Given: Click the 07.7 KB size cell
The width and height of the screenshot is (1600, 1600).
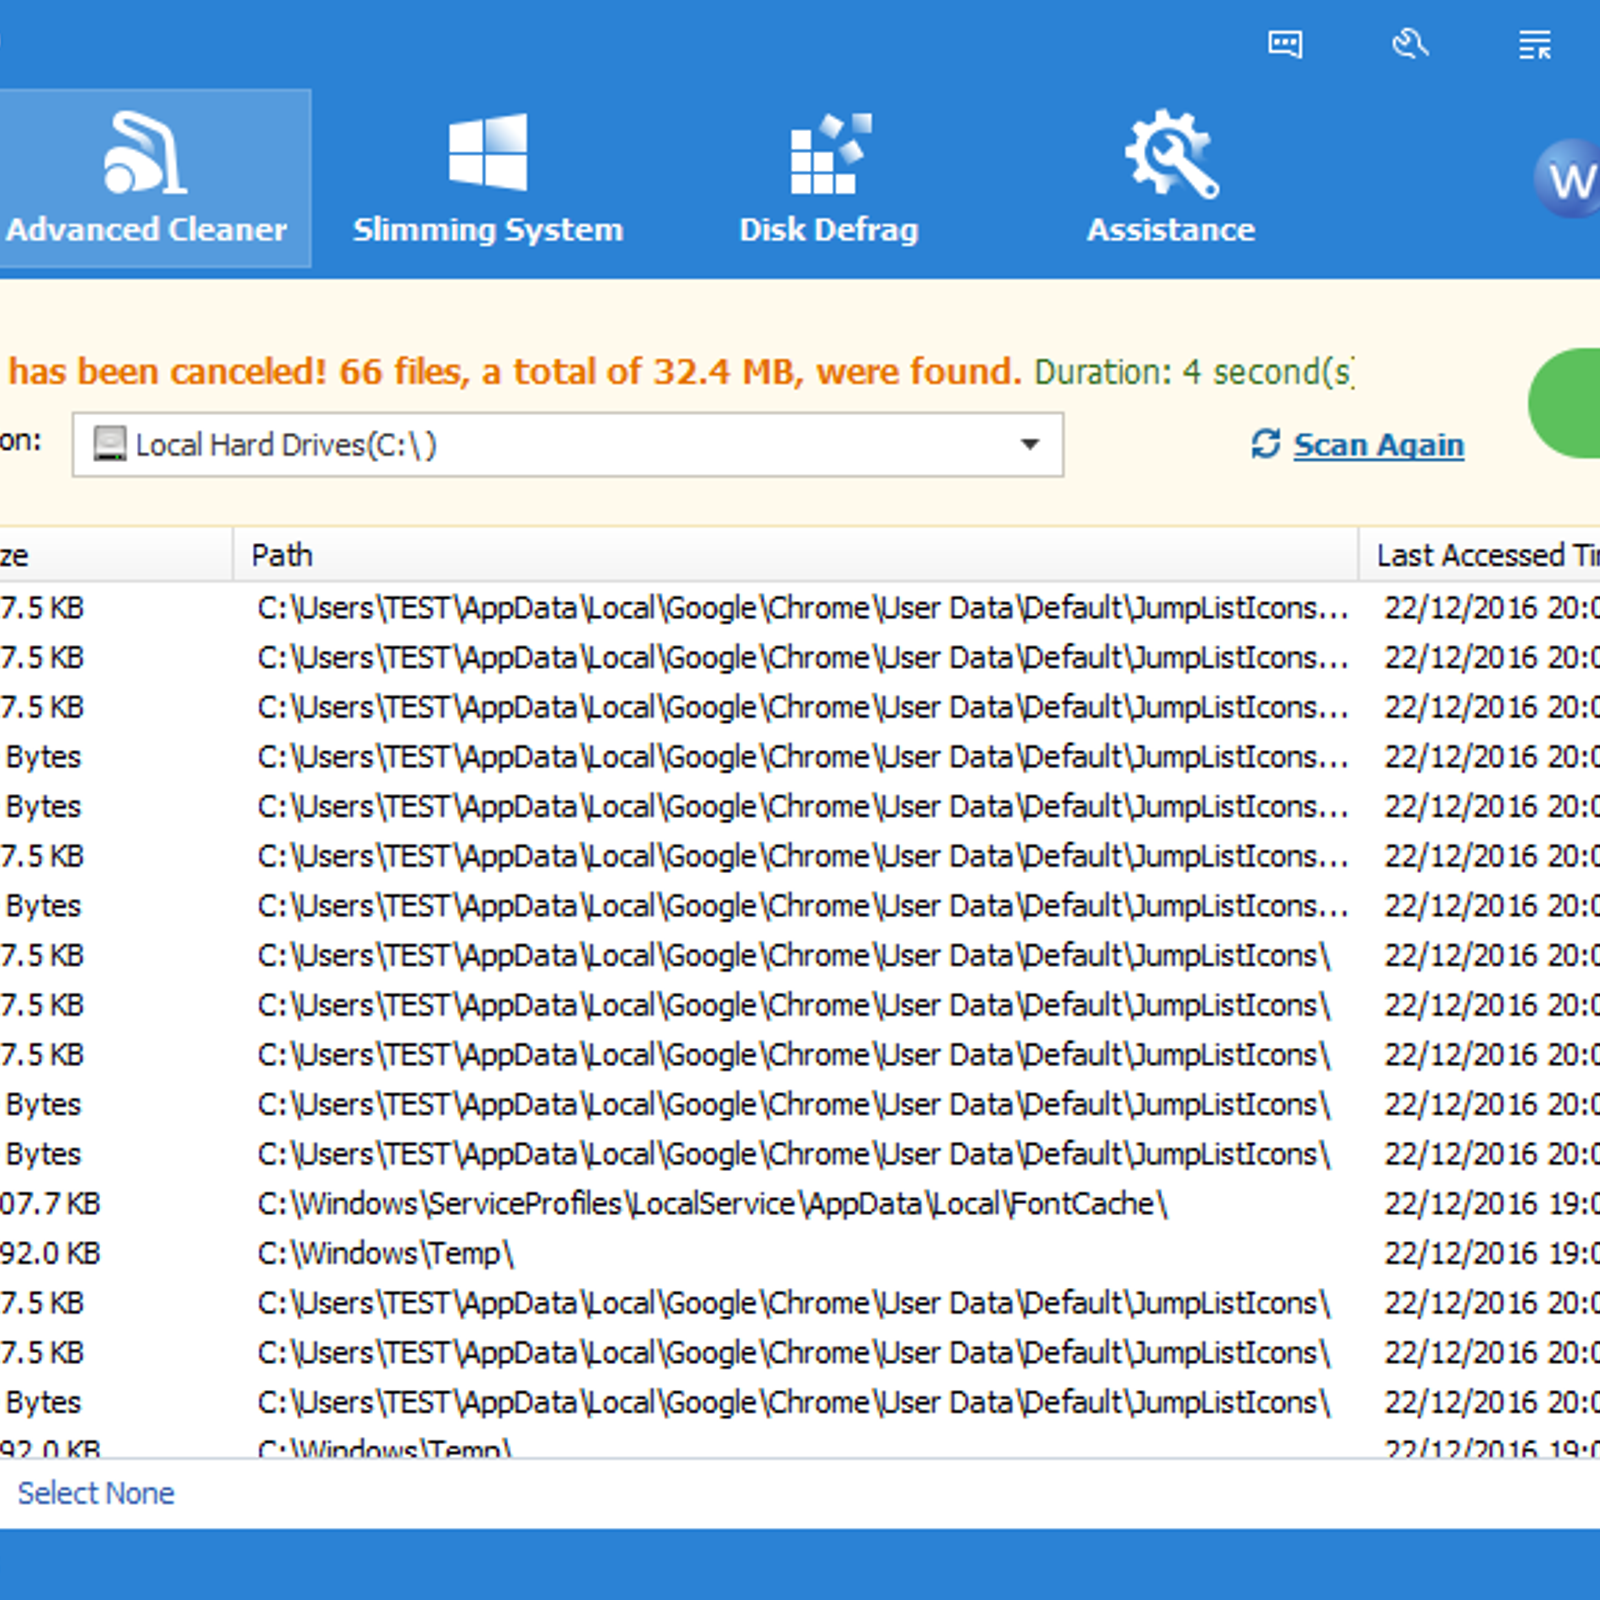Looking at the screenshot, I should (x=50, y=1203).
